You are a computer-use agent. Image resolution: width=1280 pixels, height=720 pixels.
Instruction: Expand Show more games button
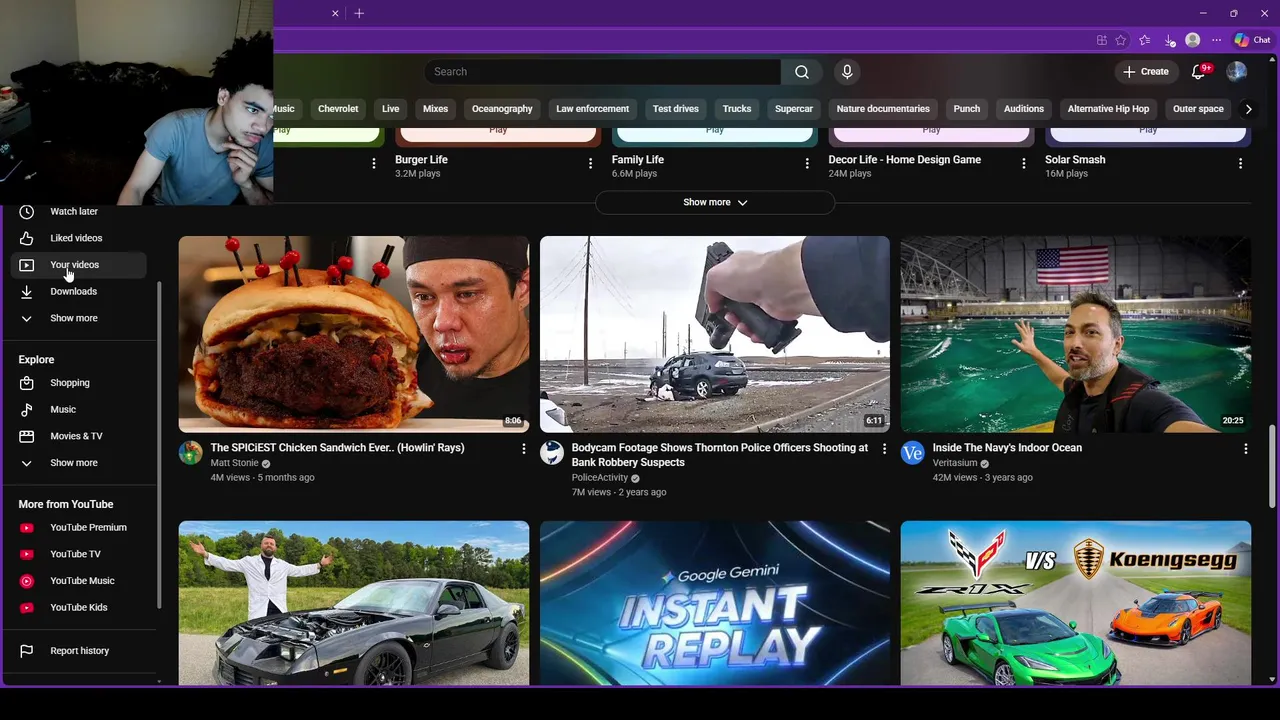(x=715, y=202)
